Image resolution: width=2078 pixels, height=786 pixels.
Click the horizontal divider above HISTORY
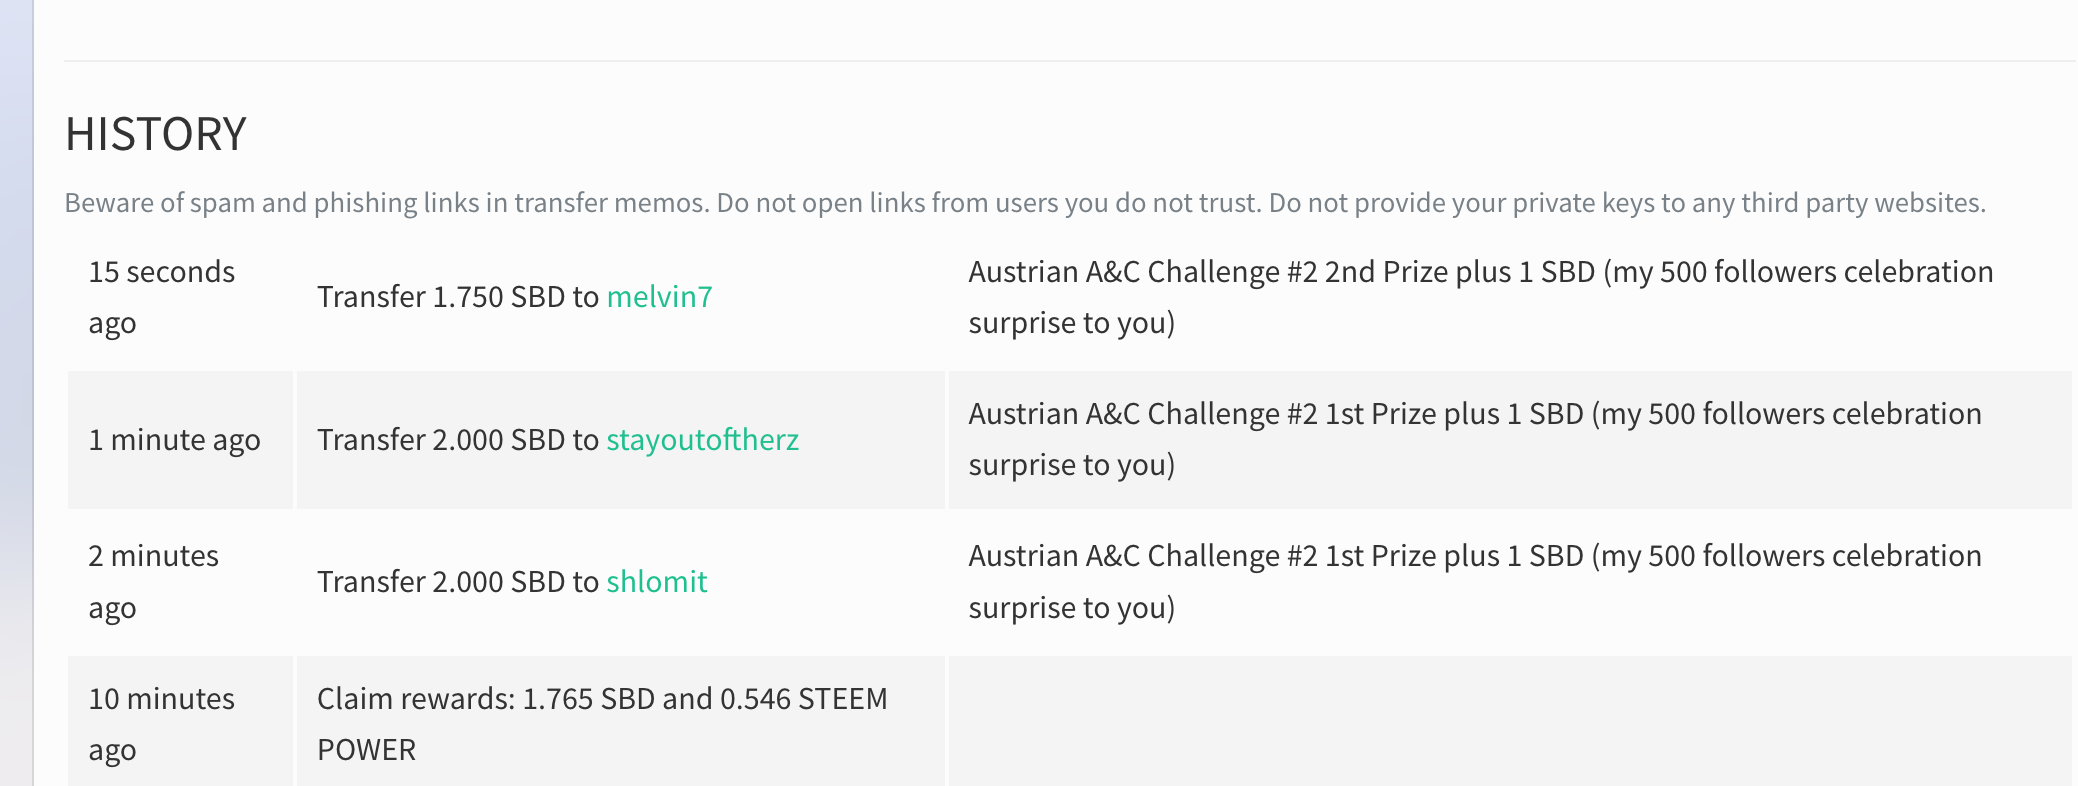1070,61
